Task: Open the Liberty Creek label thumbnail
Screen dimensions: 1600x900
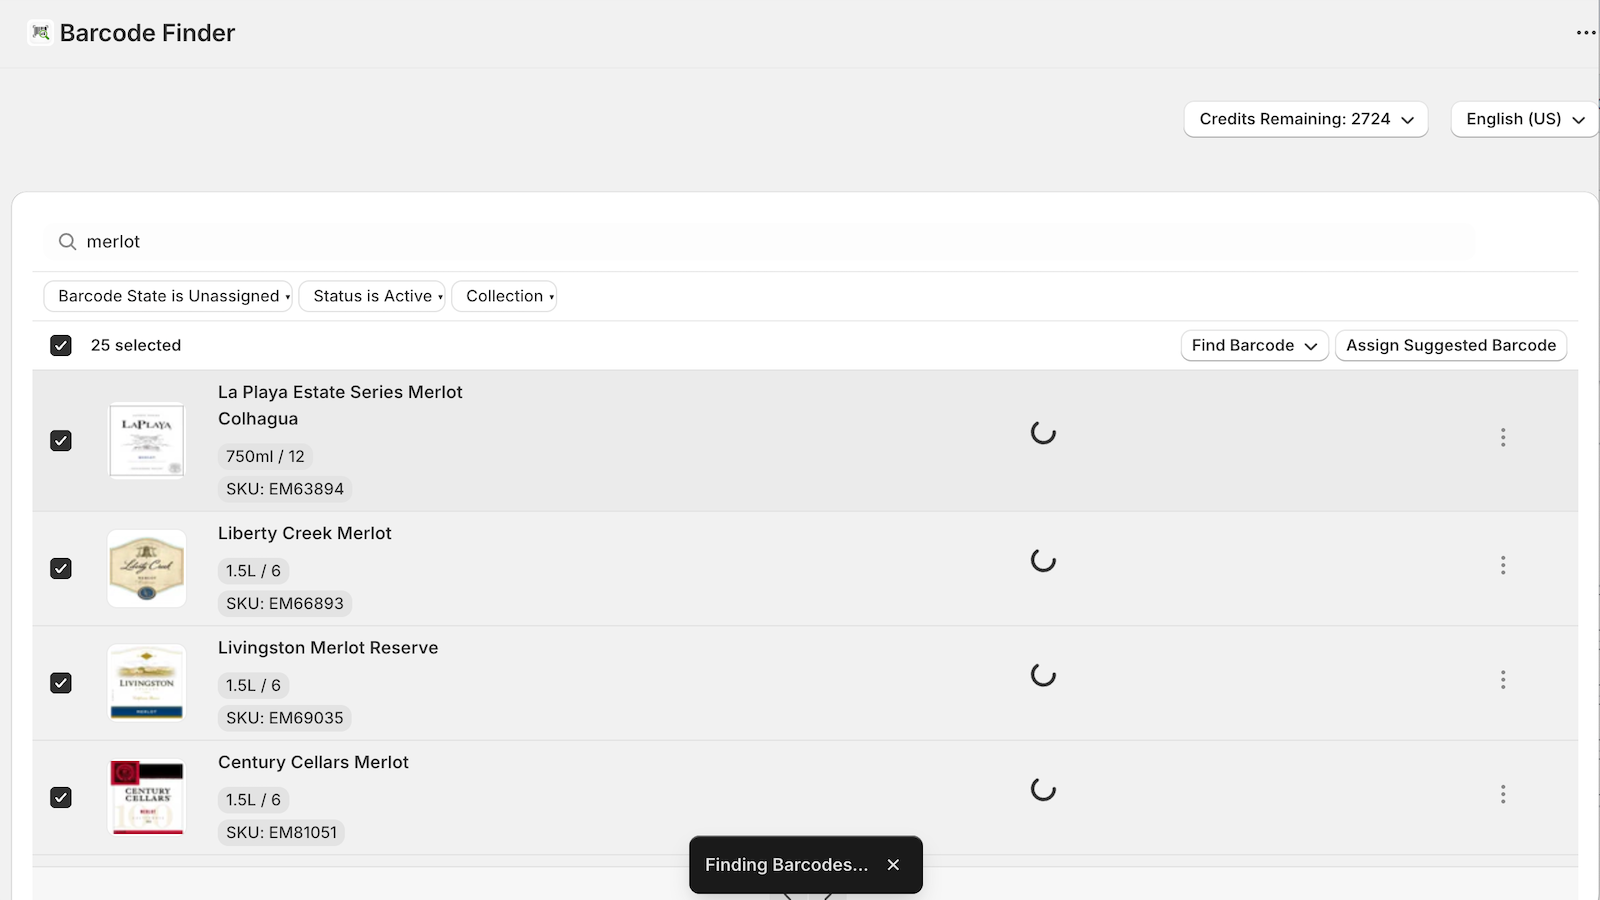Action: (x=147, y=569)
